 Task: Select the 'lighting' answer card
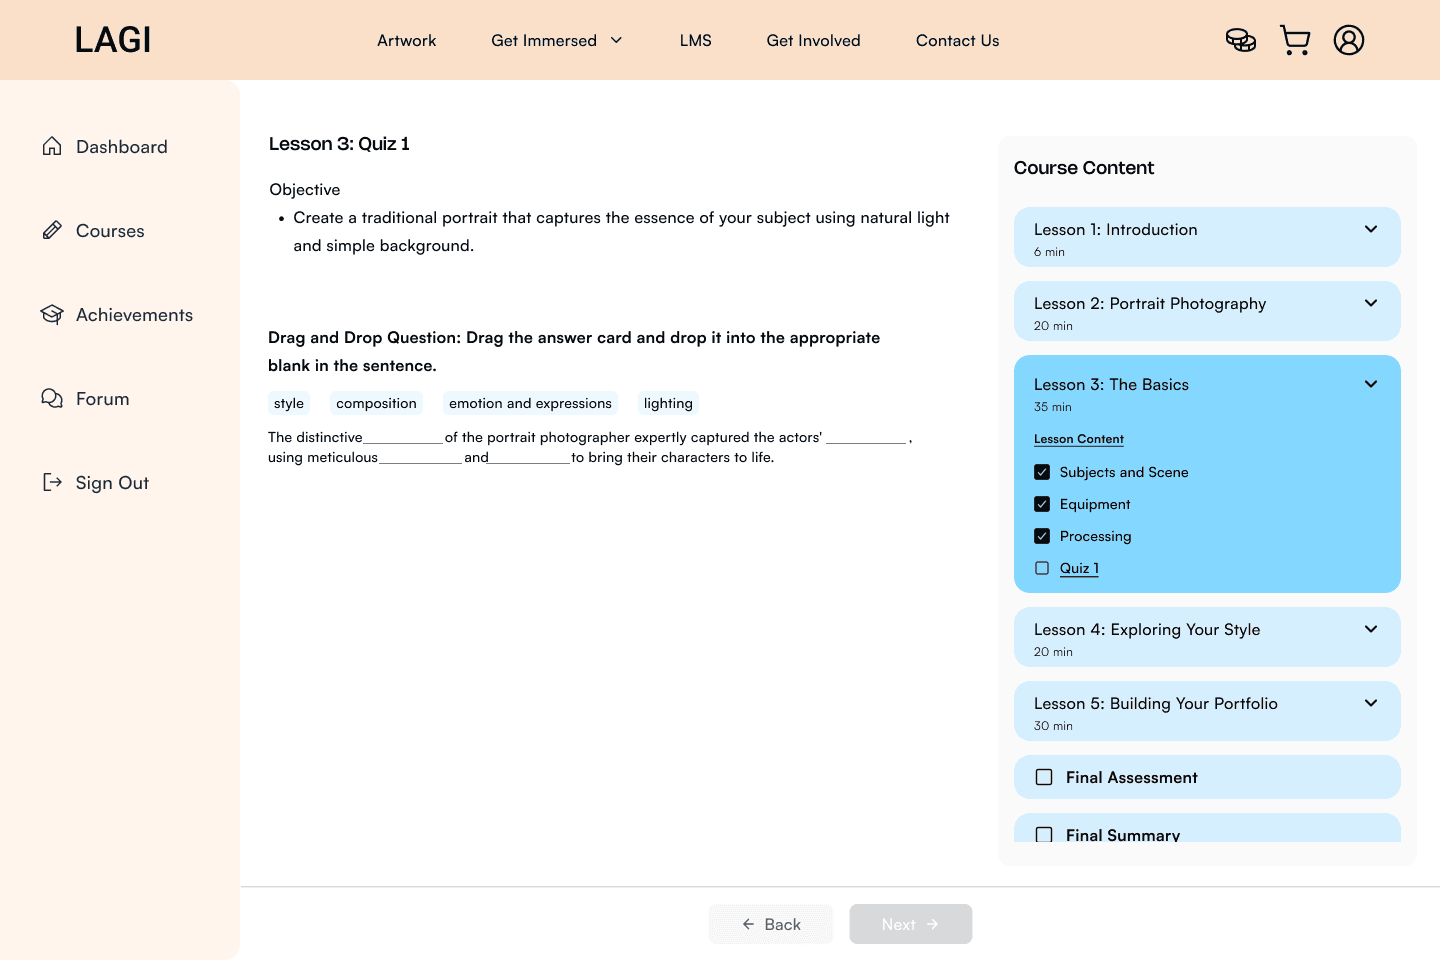click(668, 403)
